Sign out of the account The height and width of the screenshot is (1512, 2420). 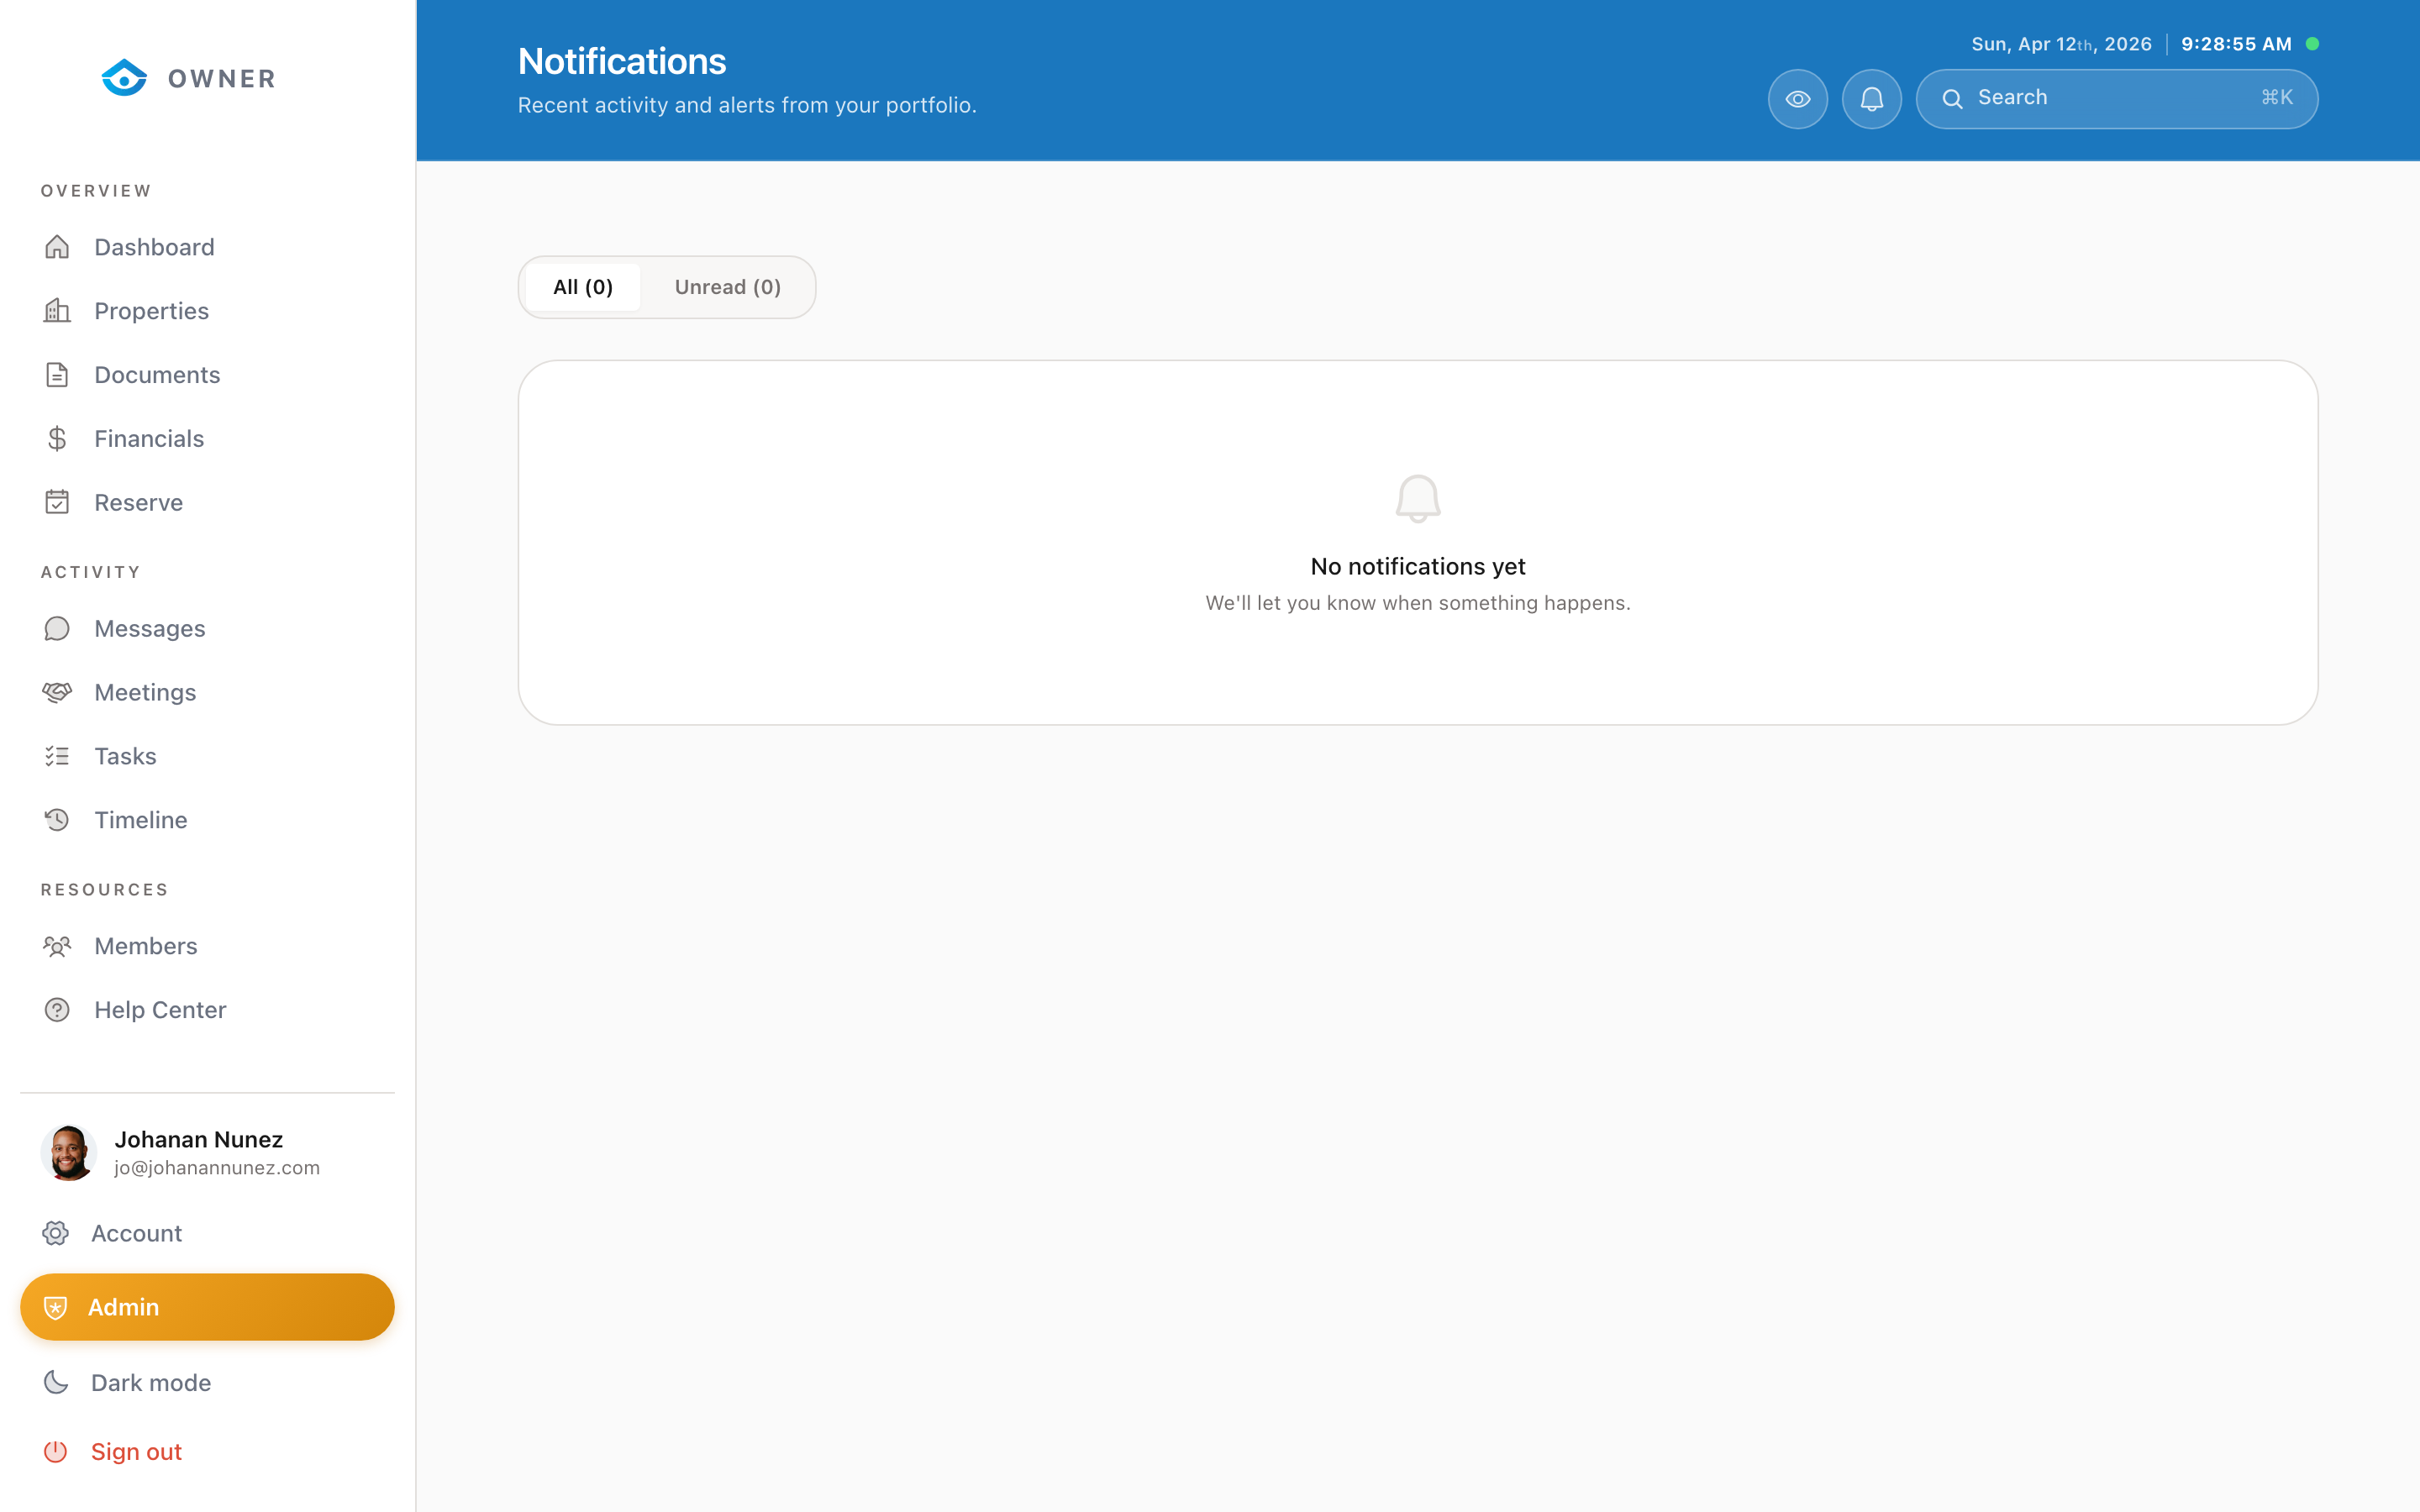click(136, 1451)
